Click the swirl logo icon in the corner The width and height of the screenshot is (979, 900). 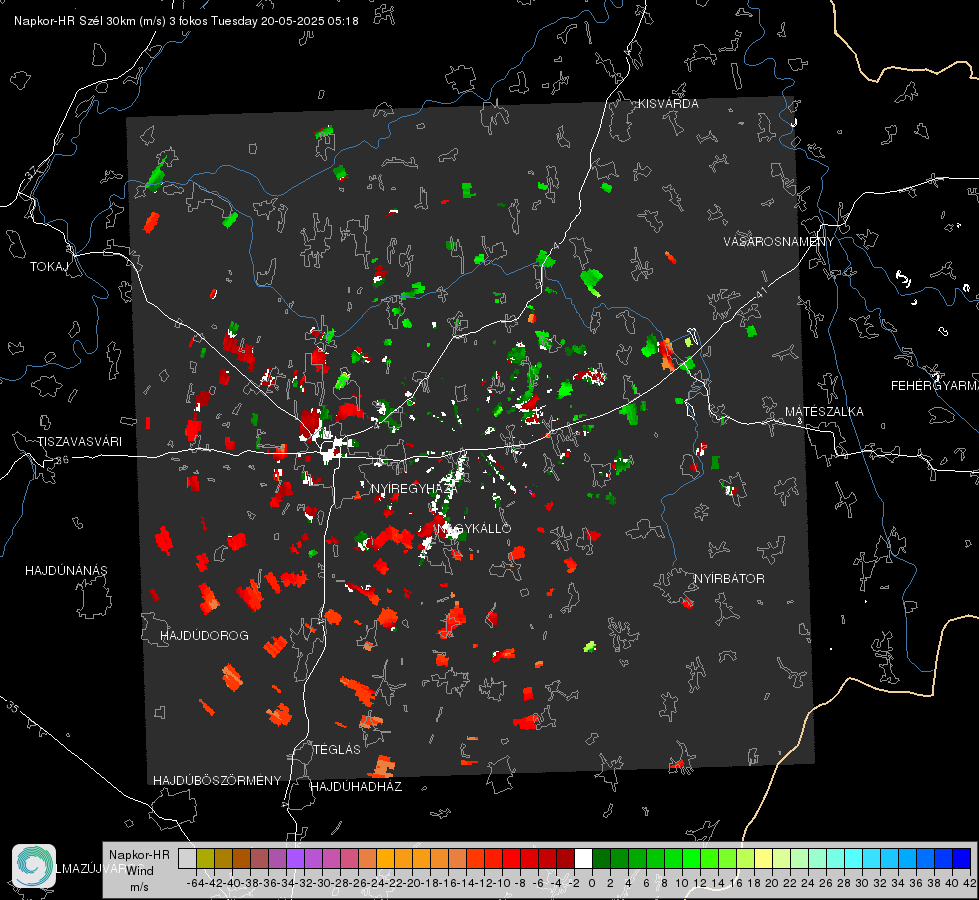coord(34,866)
